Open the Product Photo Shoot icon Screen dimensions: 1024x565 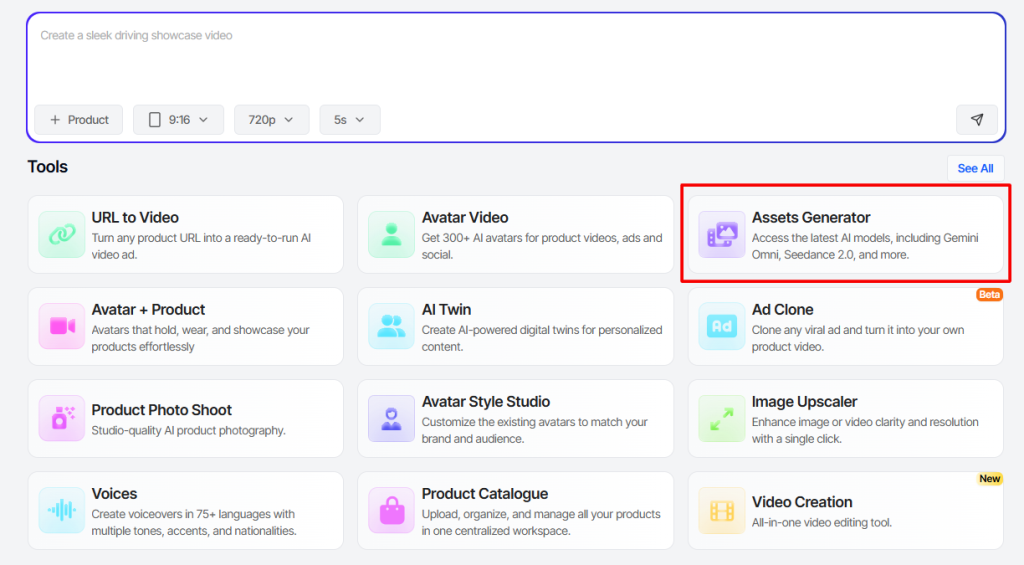point(61,419)
